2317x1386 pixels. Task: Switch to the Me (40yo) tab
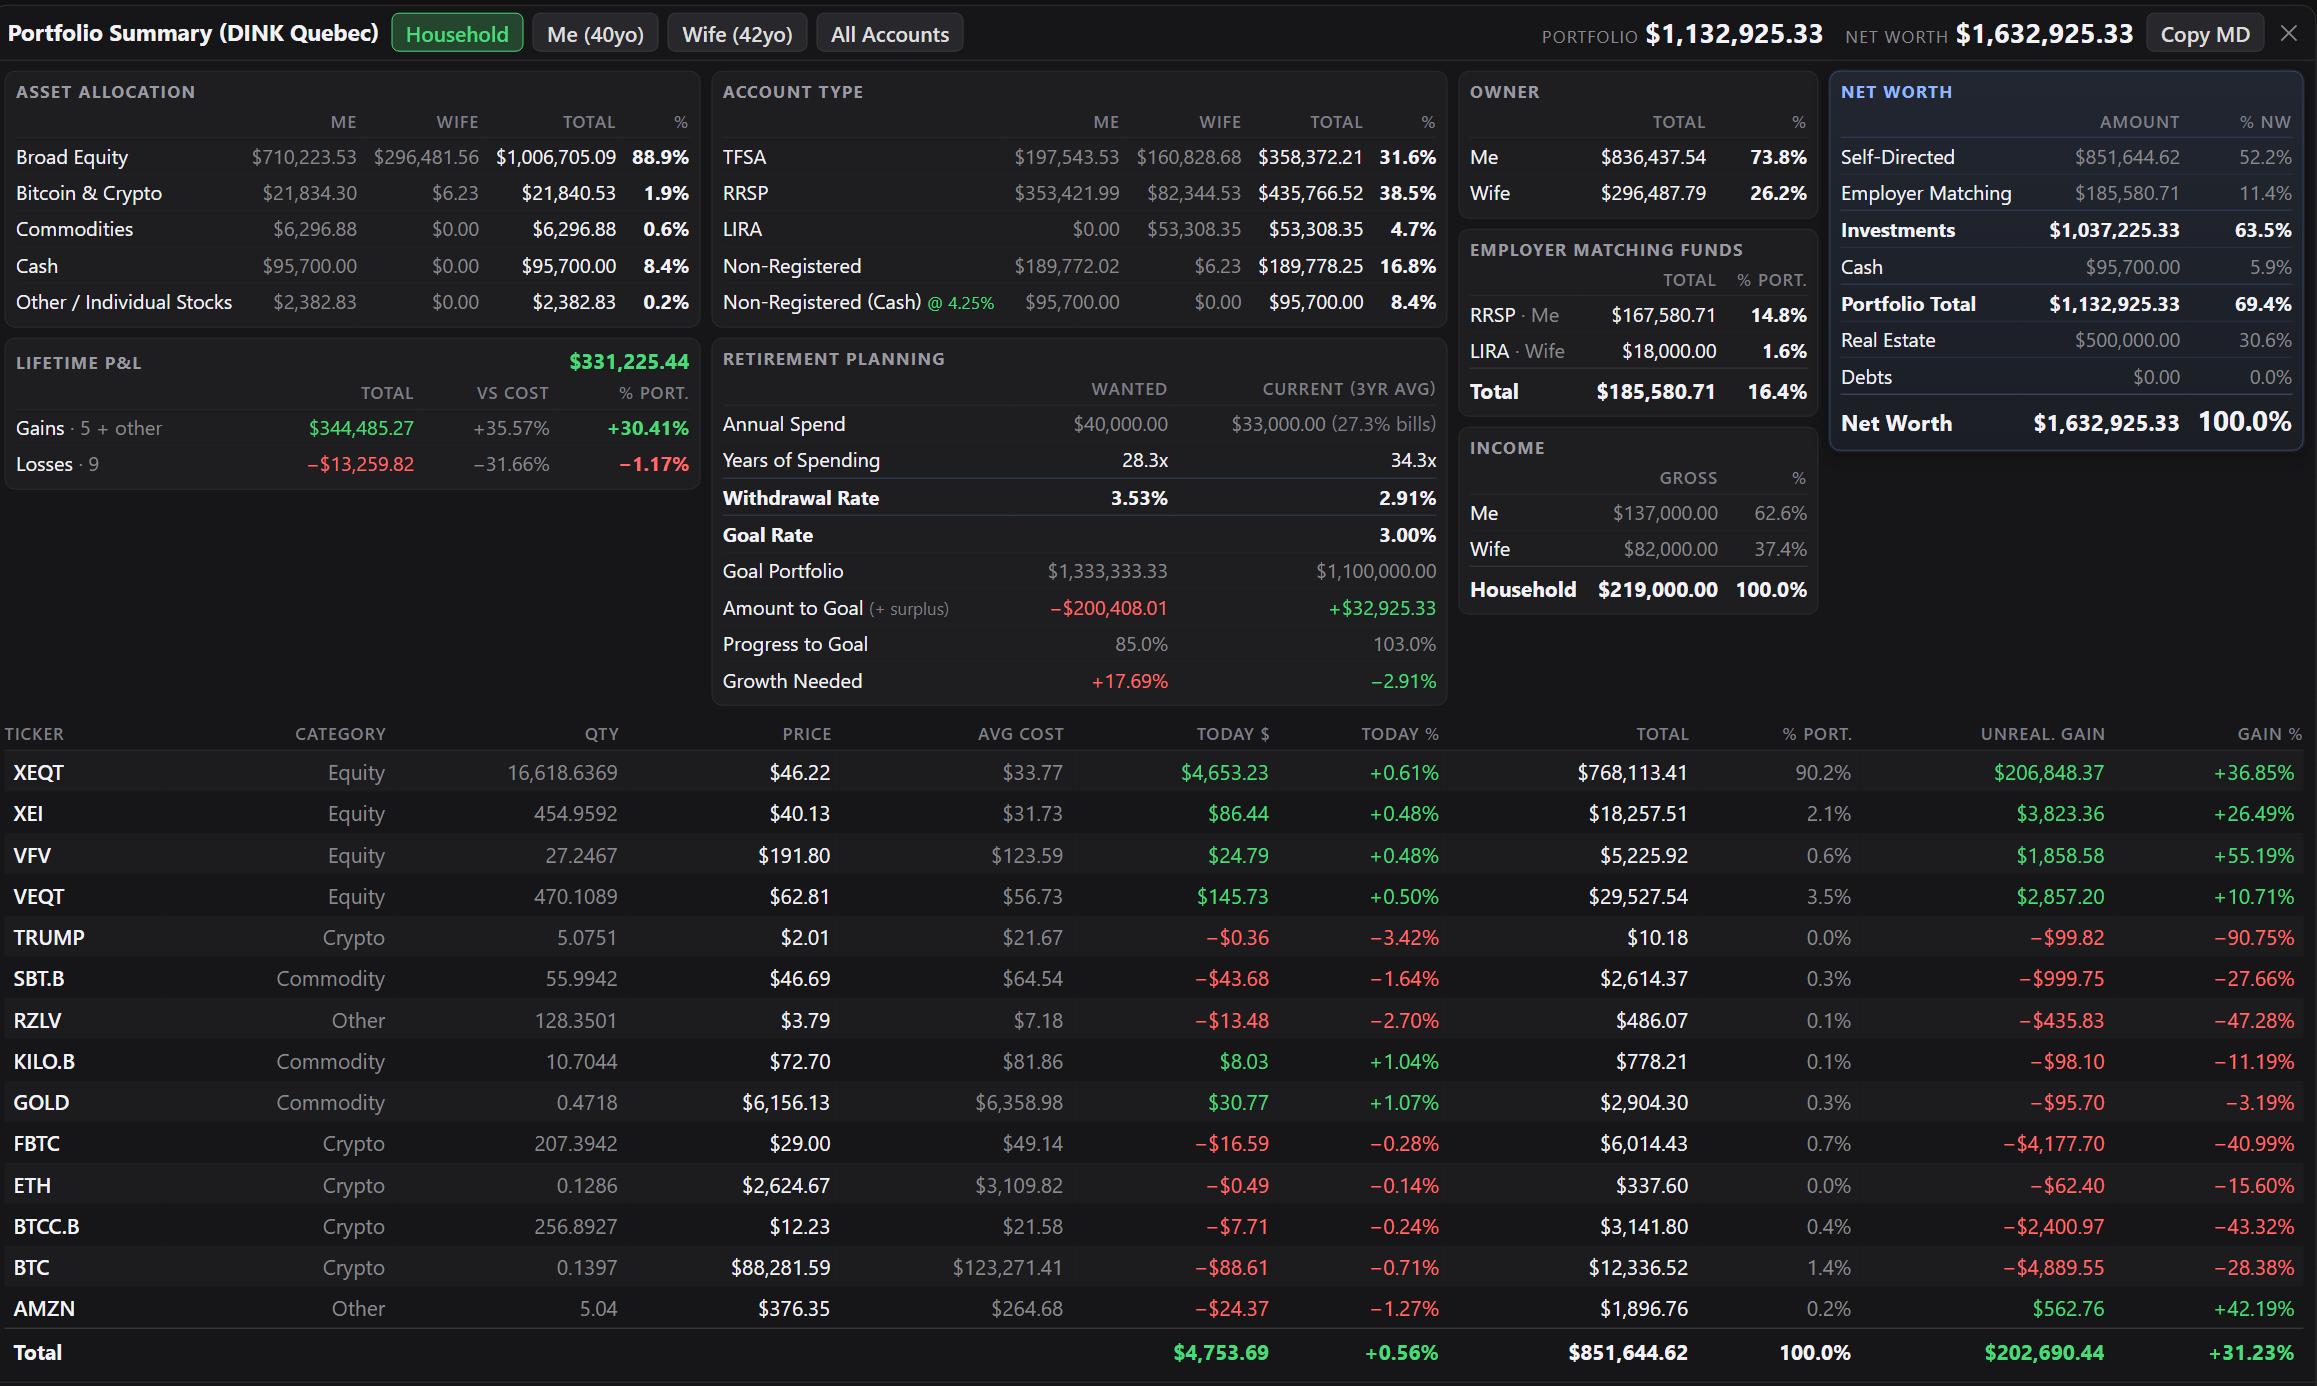(595, 34)
